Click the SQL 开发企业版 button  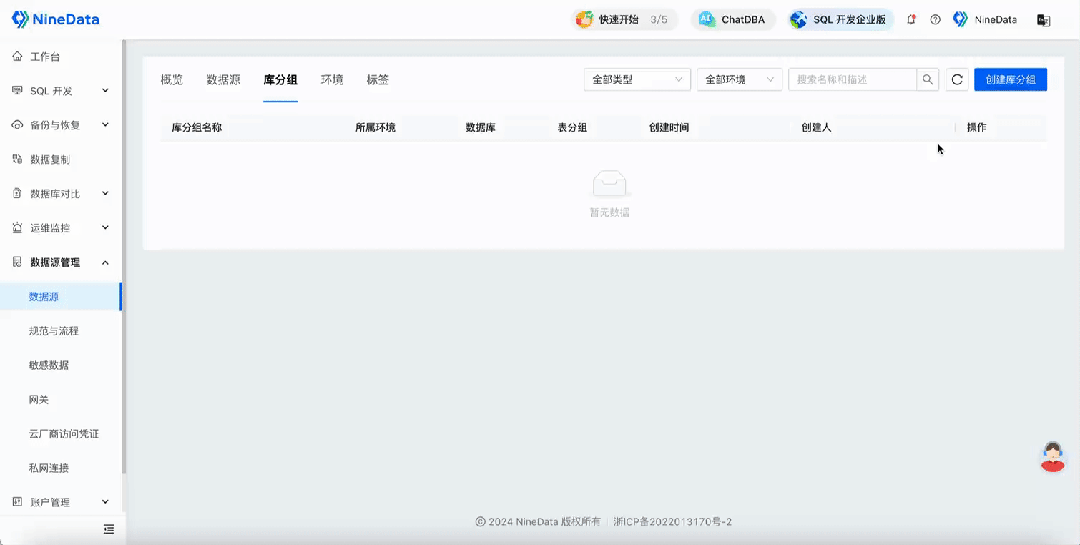[x=842, y=19]
